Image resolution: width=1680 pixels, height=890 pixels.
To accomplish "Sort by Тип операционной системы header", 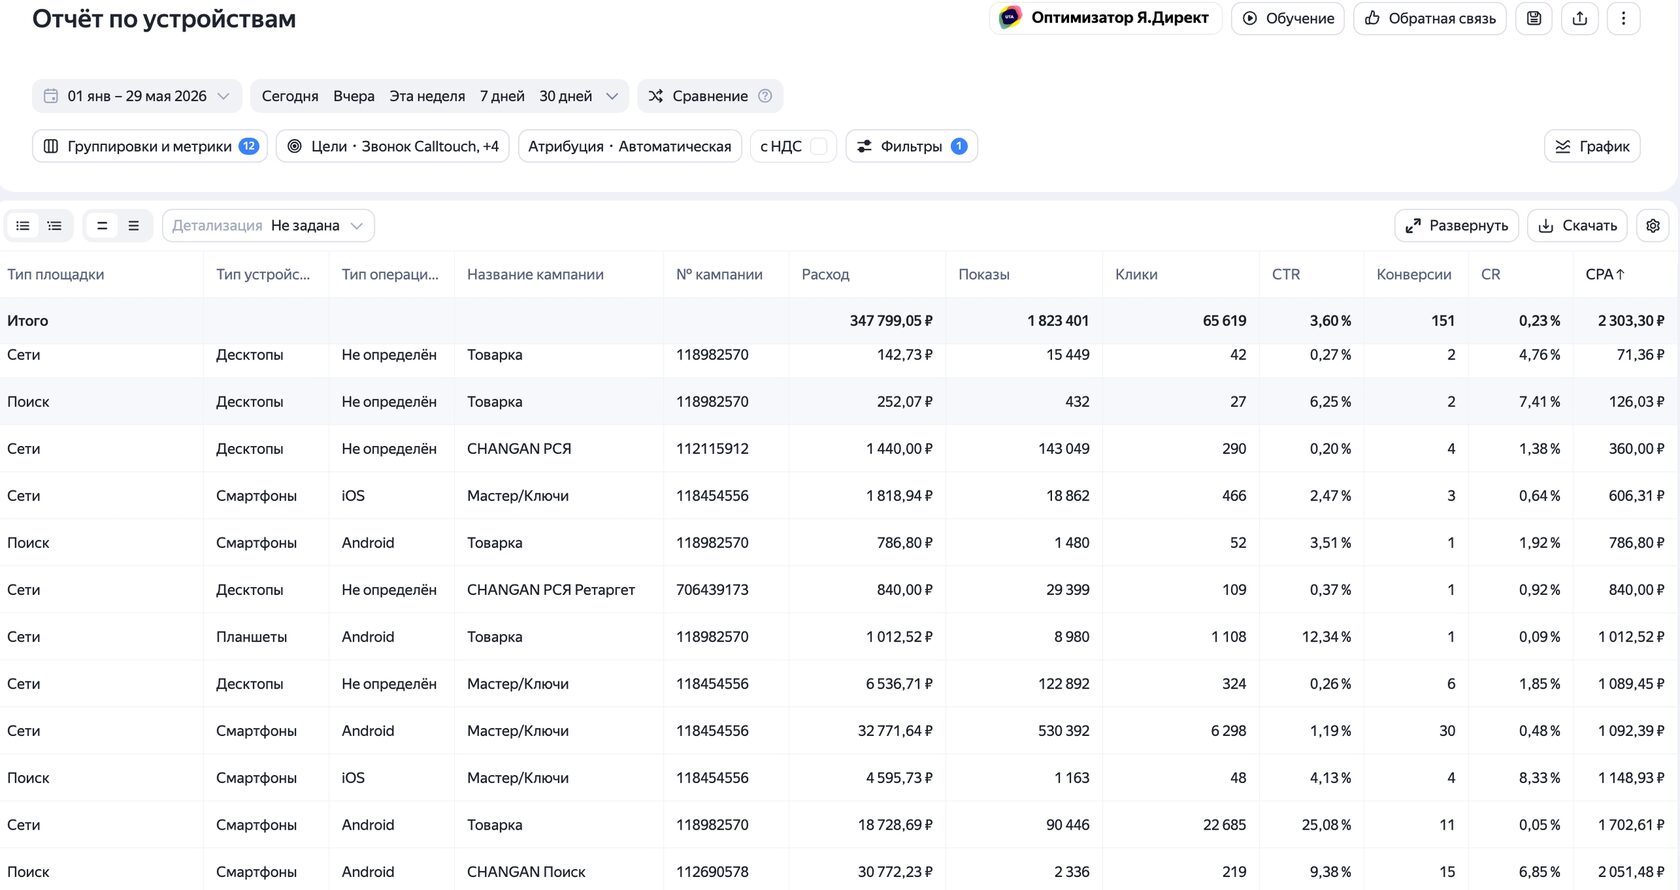I will pos(390,274).
